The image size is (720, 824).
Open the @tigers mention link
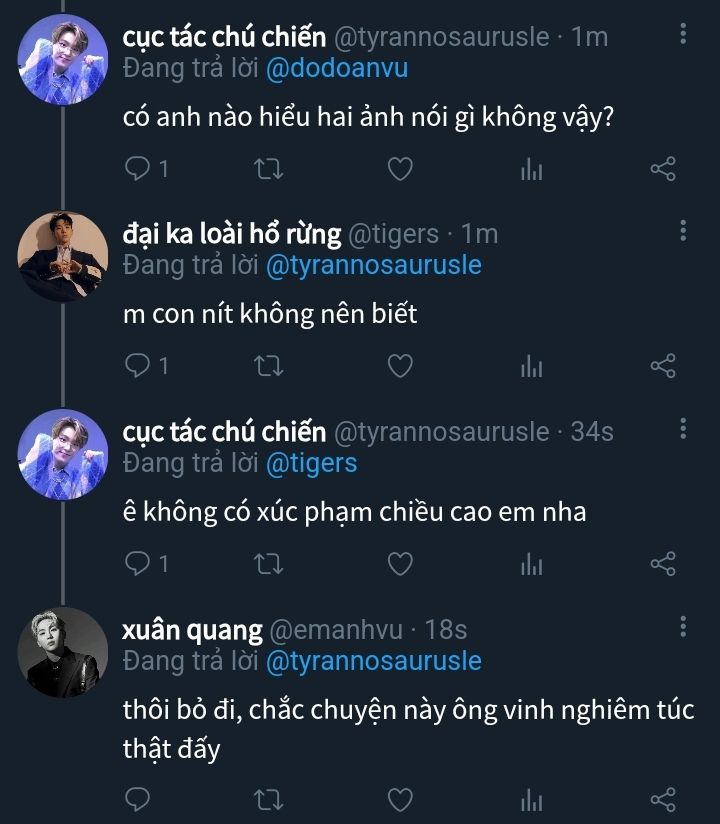coord(311,464)
